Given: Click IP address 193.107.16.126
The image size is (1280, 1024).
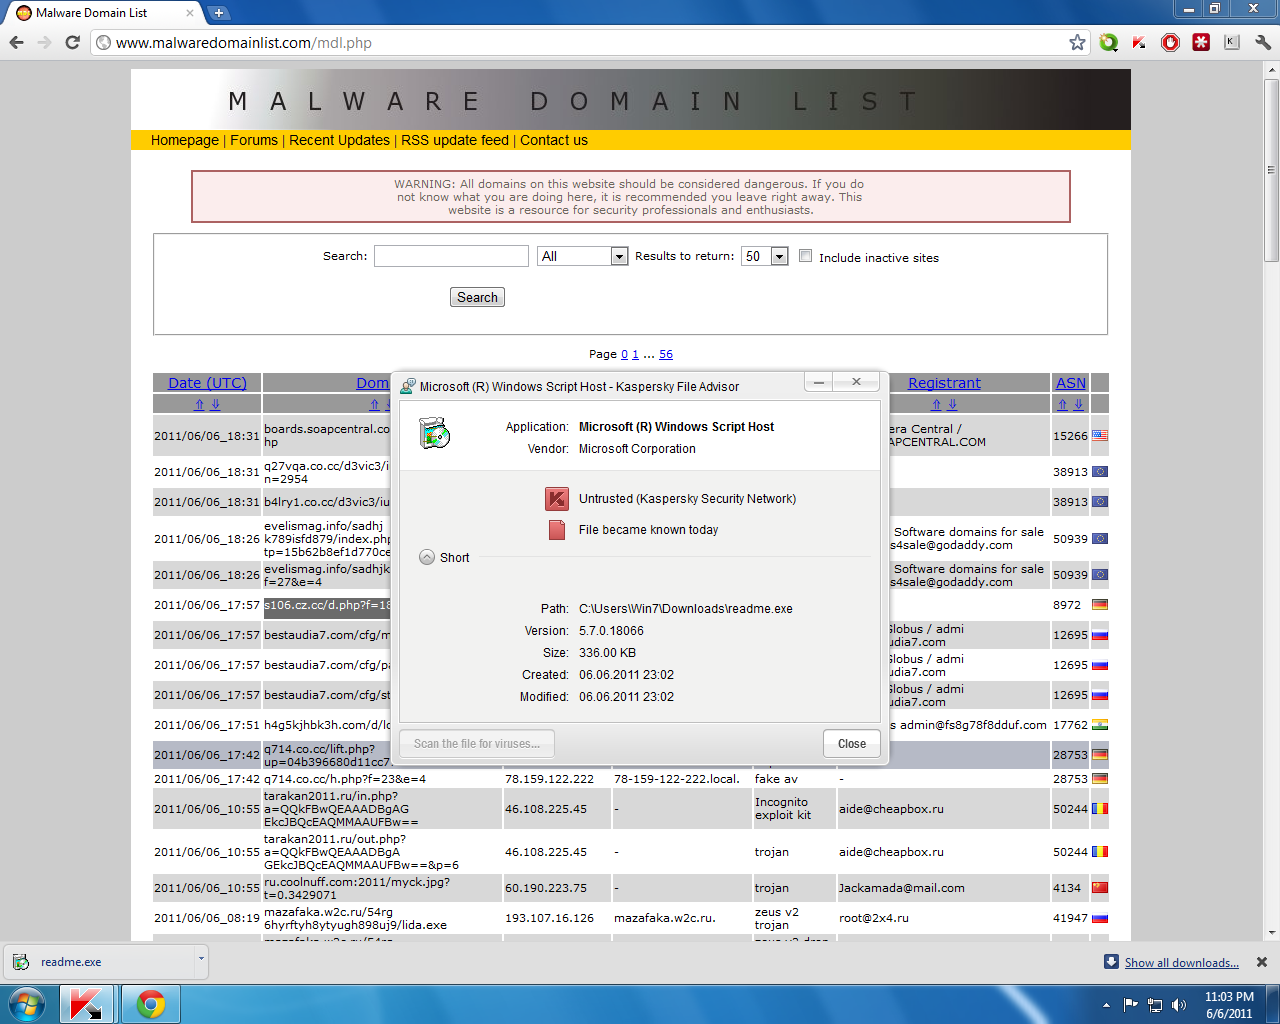Looking at the screenshot, I should (x=549, y=918).
